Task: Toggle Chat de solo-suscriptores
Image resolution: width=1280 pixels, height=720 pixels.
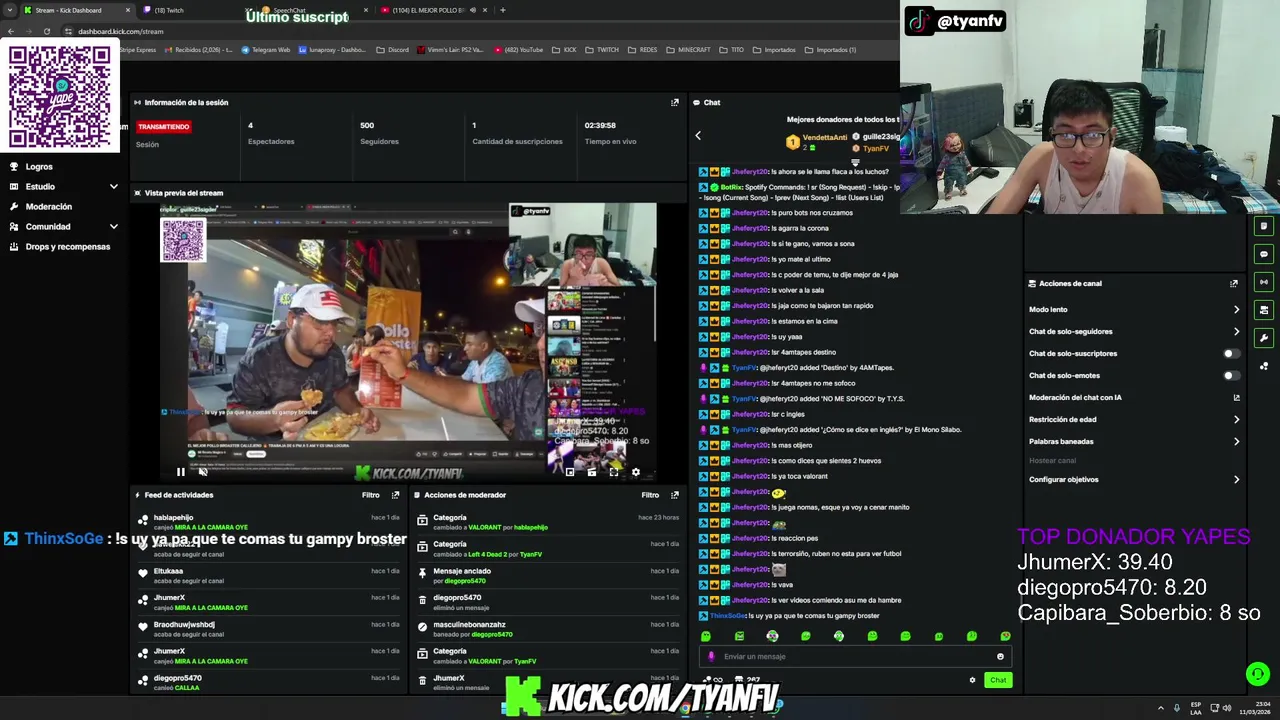Action: (1232, 353)
